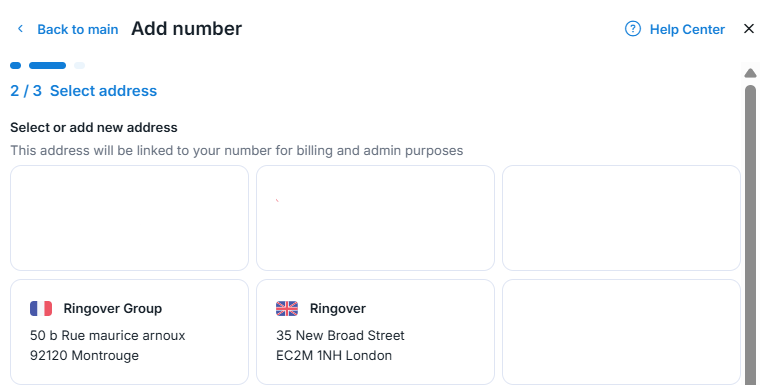
Task: Go back via Back to main link
Action: tap(78, 29)
